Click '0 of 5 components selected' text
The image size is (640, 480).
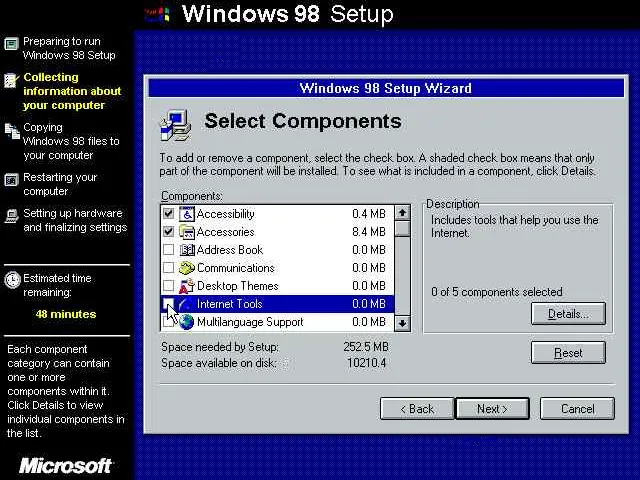pos(497,292)
